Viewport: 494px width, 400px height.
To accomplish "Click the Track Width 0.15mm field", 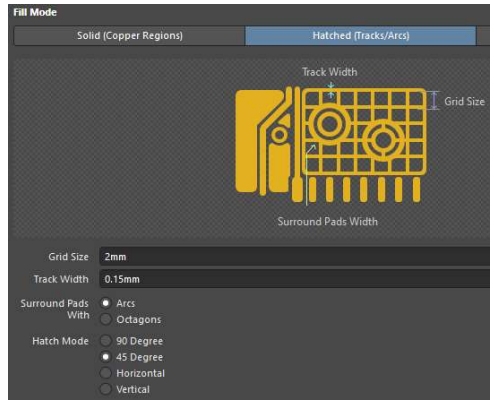I will (x=295, y=279).
